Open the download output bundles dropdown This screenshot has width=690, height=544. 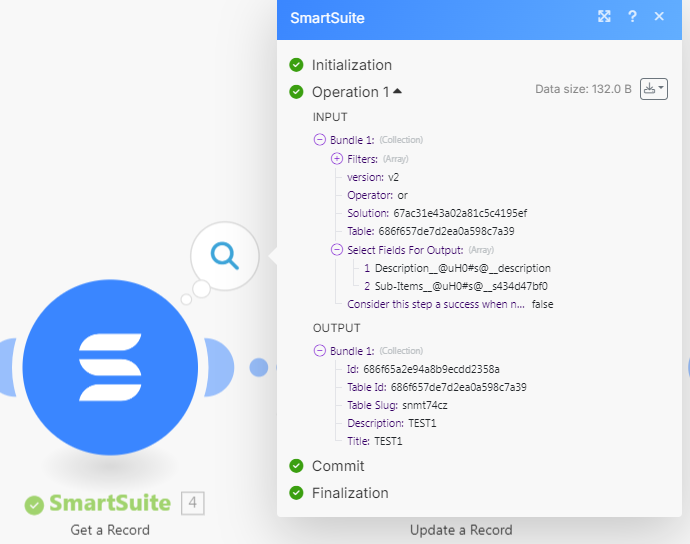[653, 89]
